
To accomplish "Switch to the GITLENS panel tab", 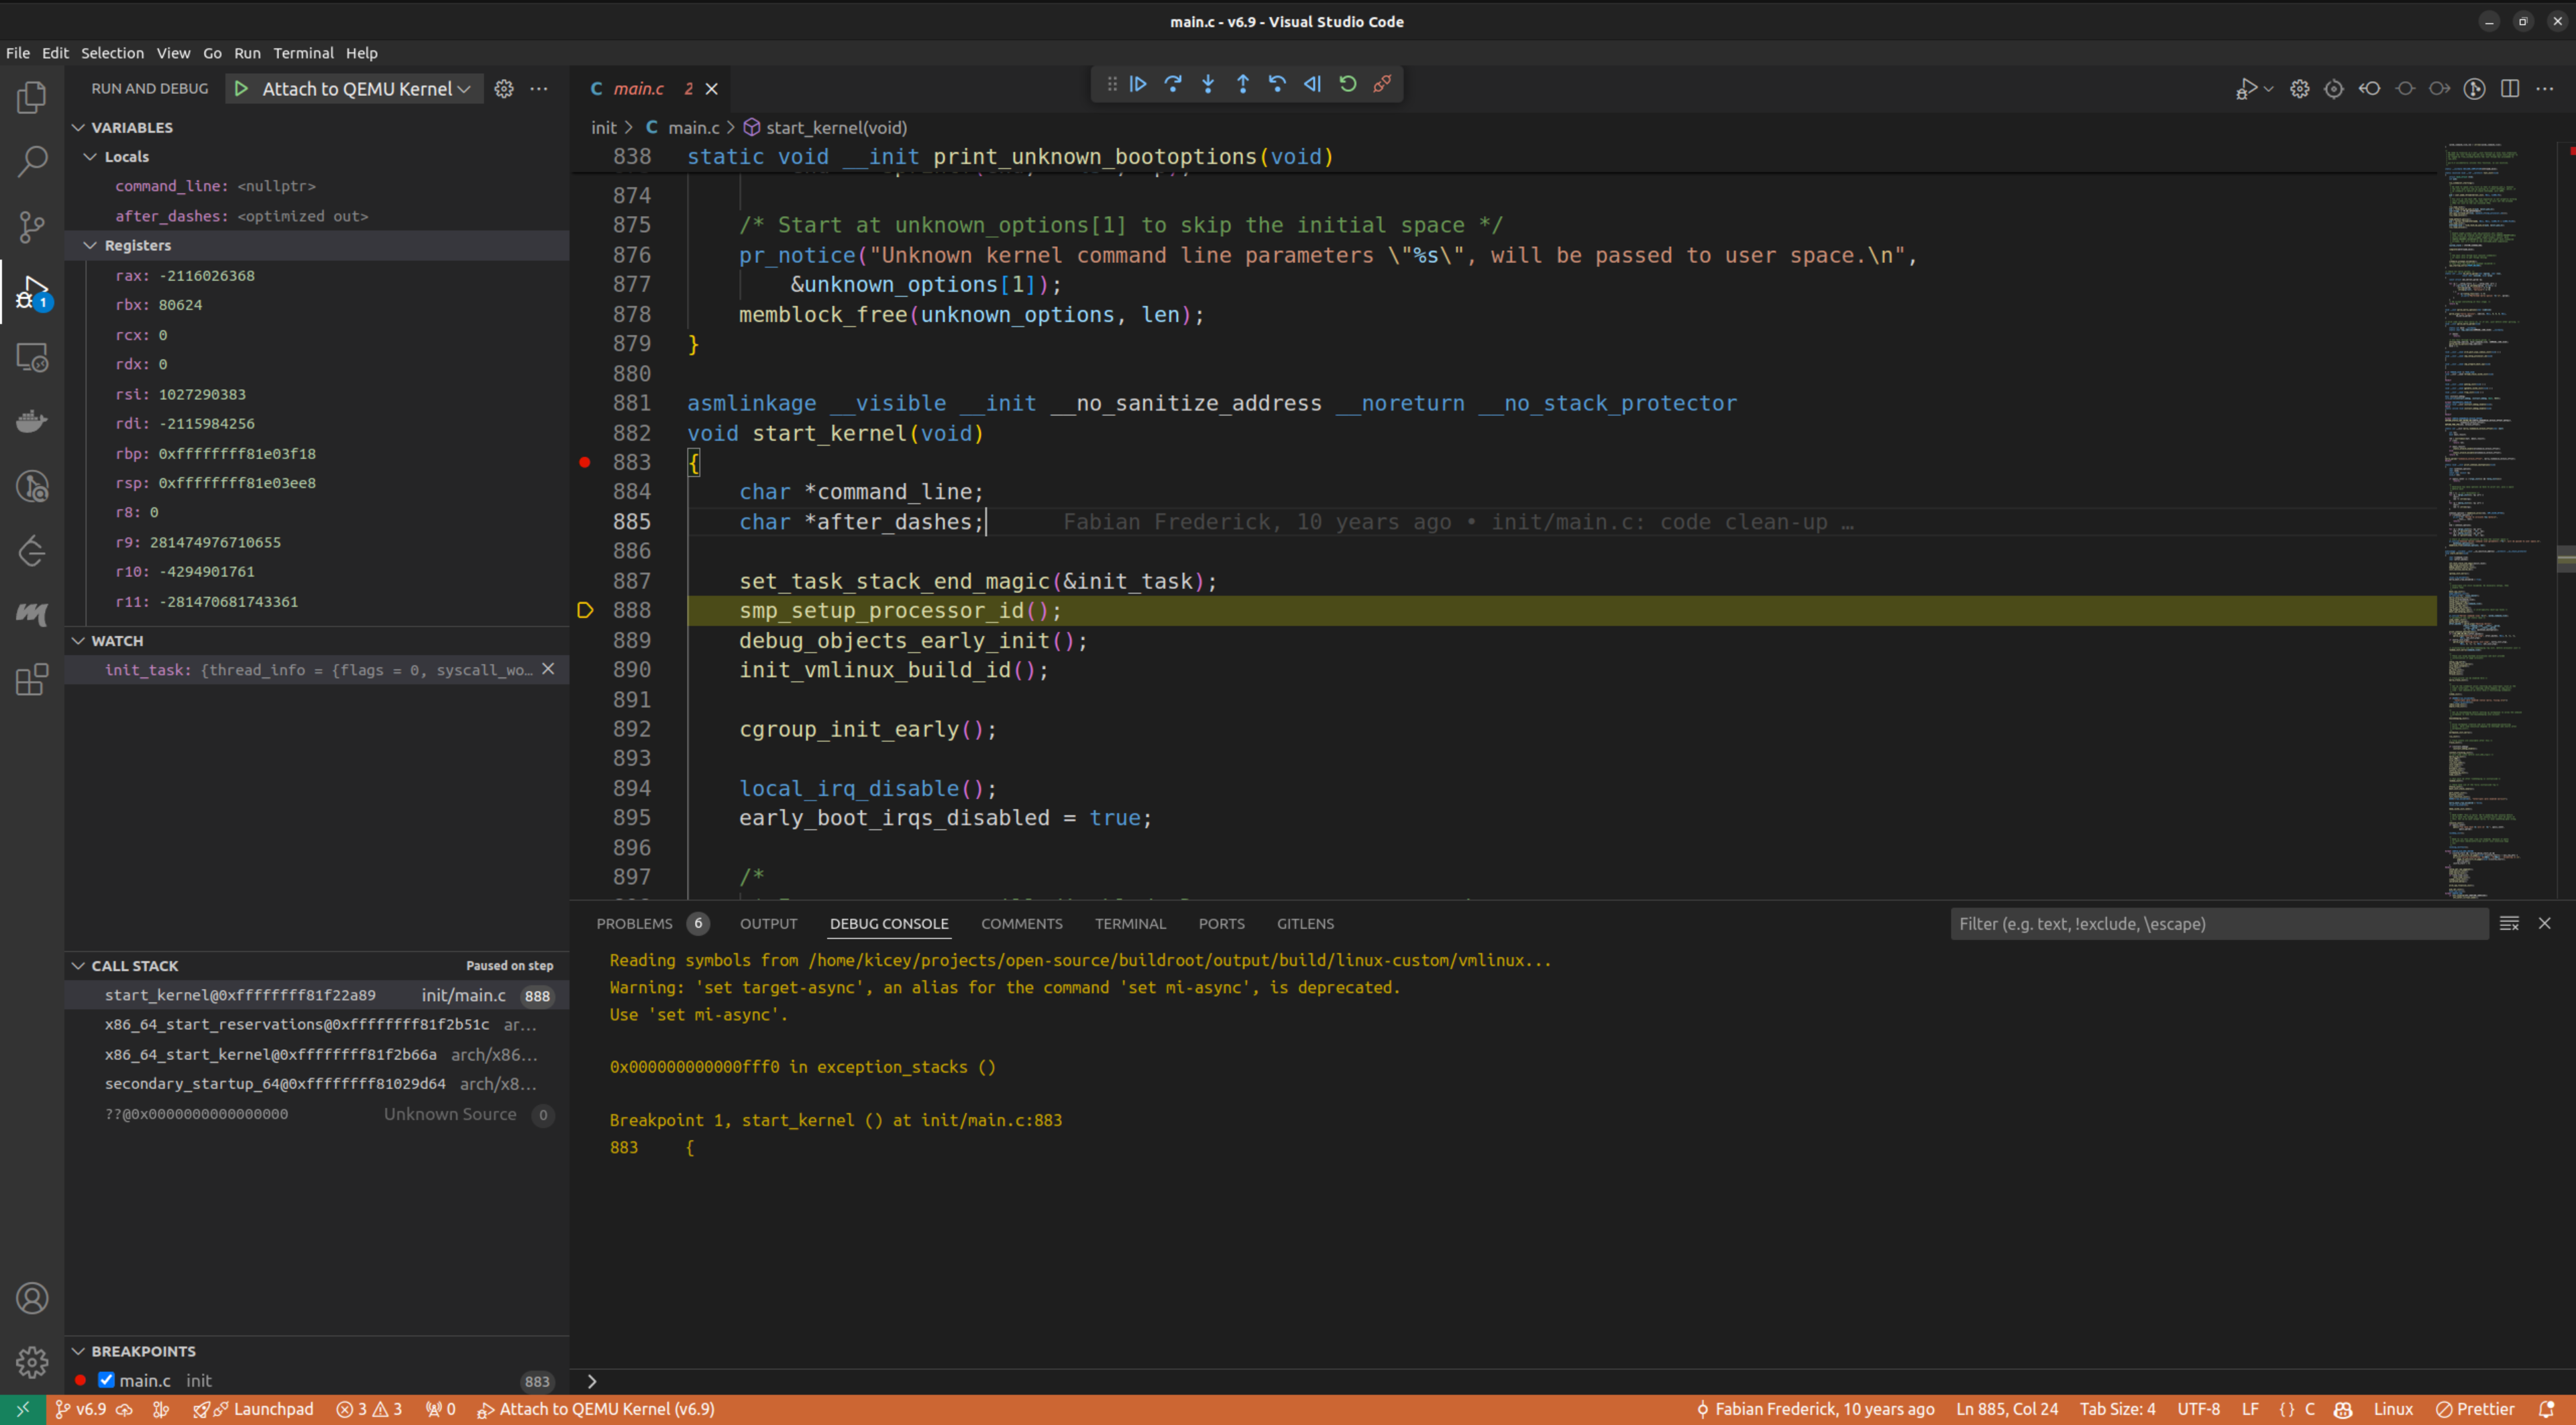I will click(1305, 924).
